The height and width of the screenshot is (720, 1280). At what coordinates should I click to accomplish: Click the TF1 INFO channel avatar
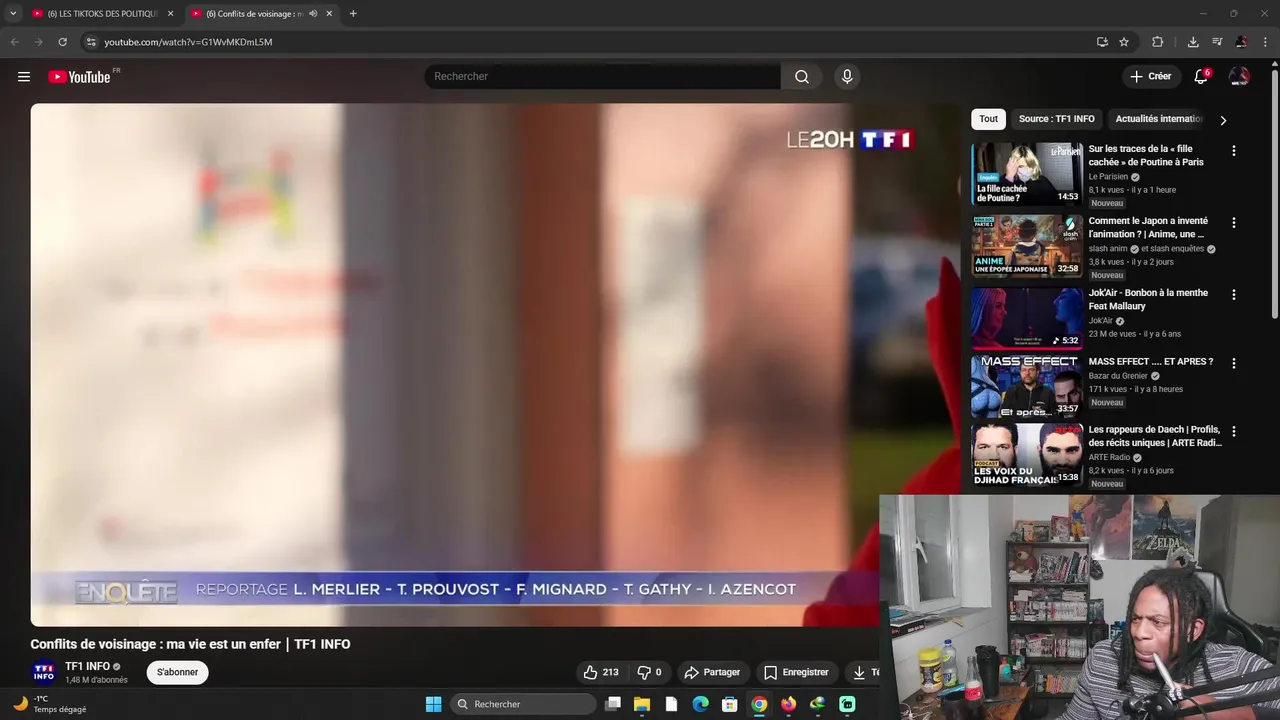44,672
